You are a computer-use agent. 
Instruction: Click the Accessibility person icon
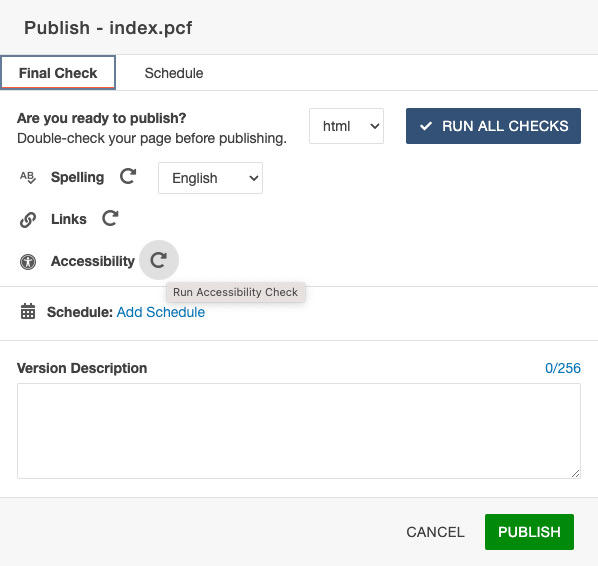coord(28,262)
